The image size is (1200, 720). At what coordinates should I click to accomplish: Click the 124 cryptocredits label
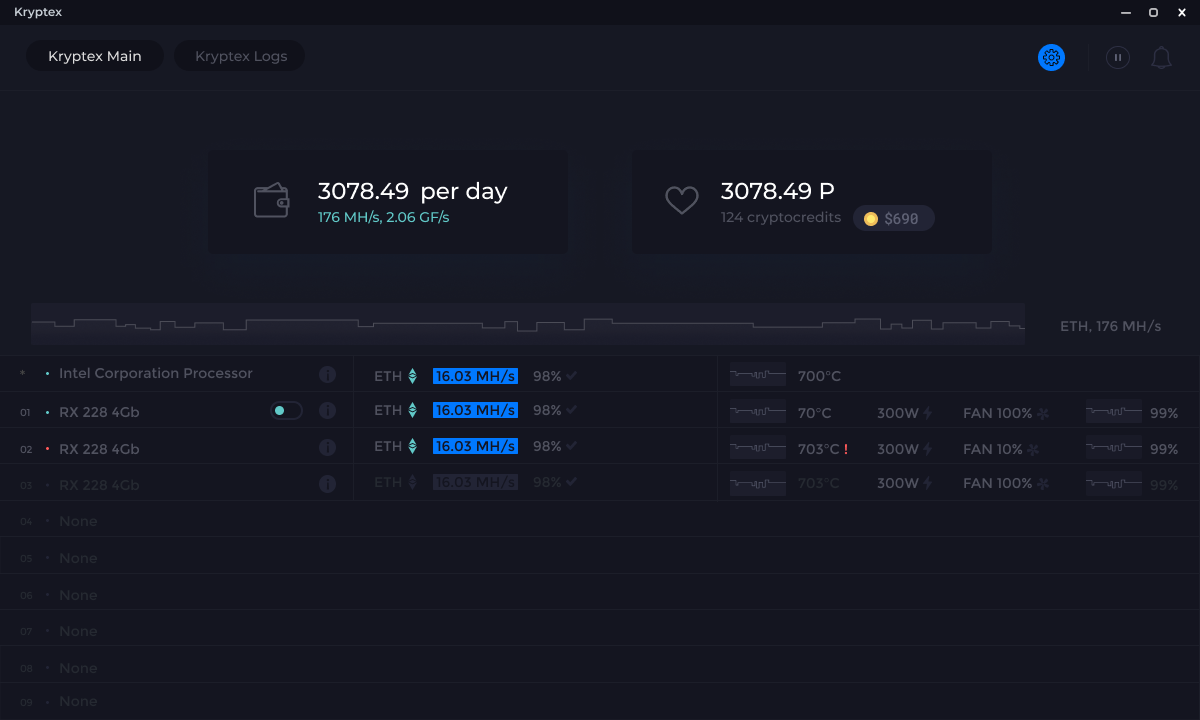coord(781,217)
